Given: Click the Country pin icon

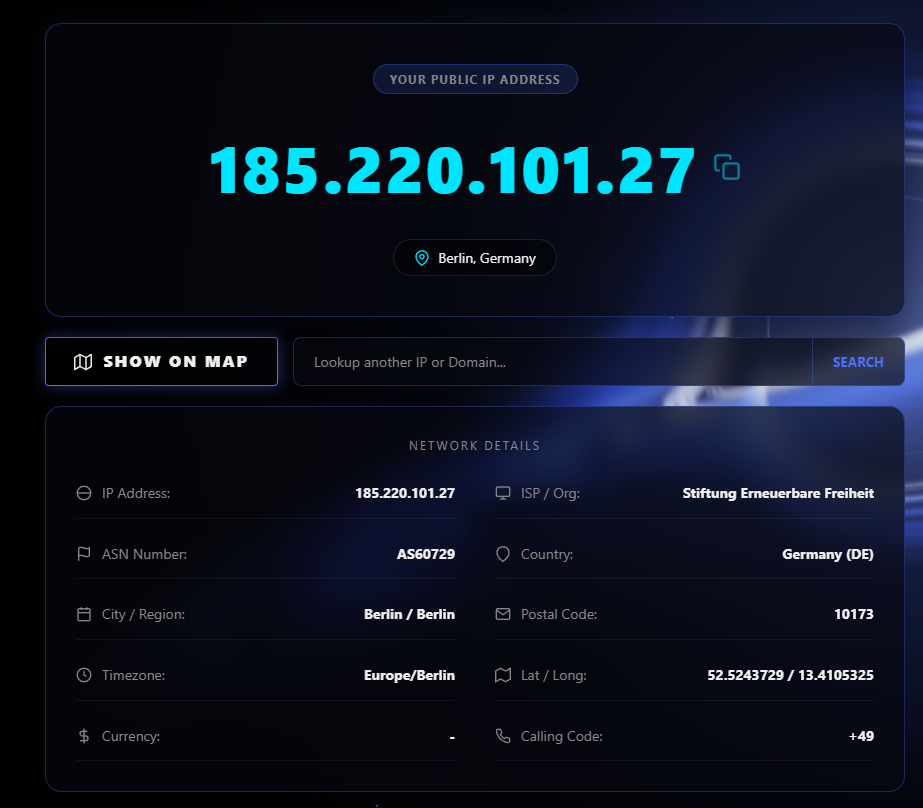Looking at the screenshot, I should (x=503, y=554).
